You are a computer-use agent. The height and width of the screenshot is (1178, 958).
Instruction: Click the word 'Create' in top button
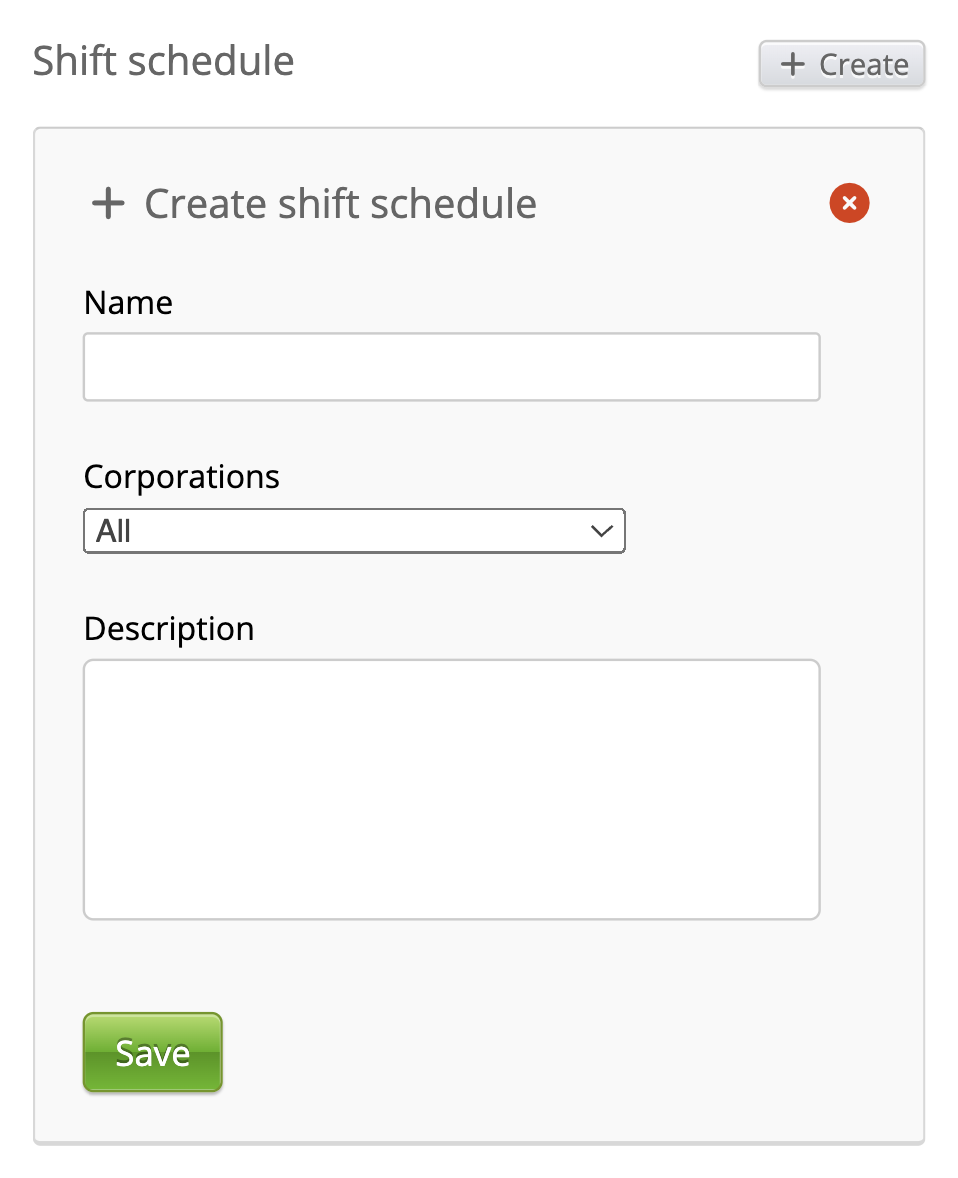tap(864, 65)
